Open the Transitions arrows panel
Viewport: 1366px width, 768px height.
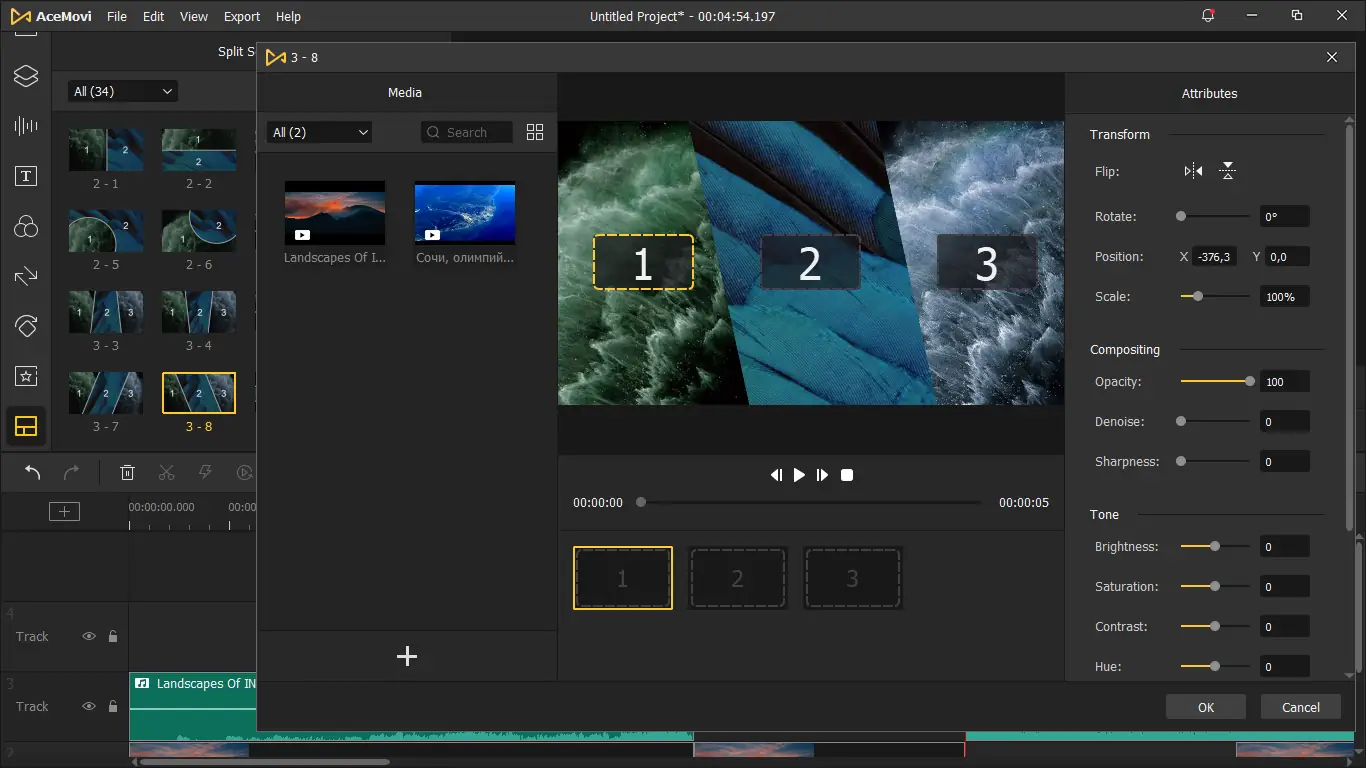coord(26,276)
